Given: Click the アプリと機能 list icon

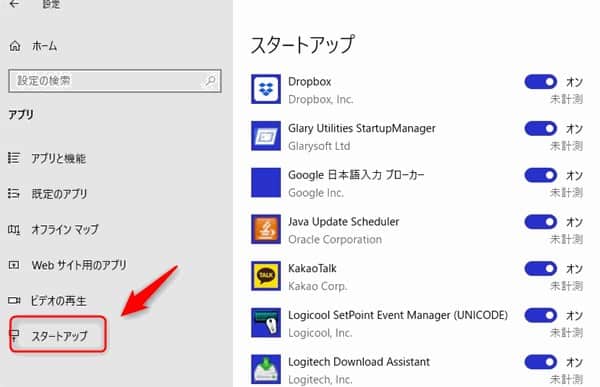Looking at the screenshot, I should pos(14,158).
